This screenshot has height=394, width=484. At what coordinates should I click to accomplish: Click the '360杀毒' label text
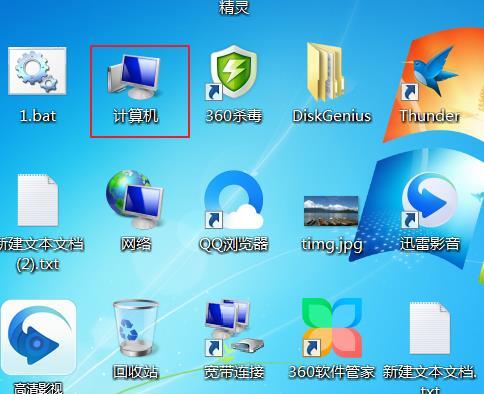[234, 116]
